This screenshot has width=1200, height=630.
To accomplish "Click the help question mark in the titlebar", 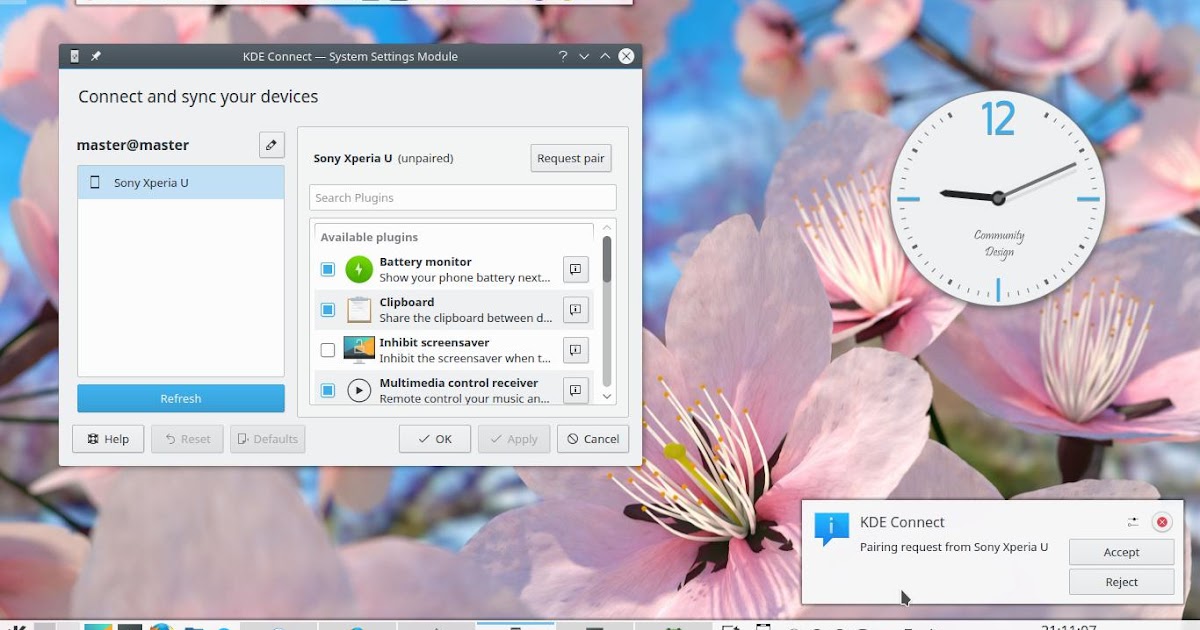I will [562, 56].
